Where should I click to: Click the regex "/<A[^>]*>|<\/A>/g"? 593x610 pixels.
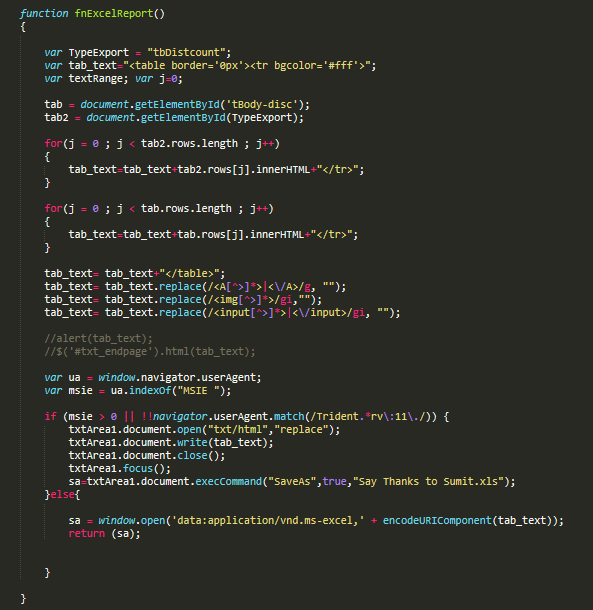pyautogui.click(x=259, y=287)
